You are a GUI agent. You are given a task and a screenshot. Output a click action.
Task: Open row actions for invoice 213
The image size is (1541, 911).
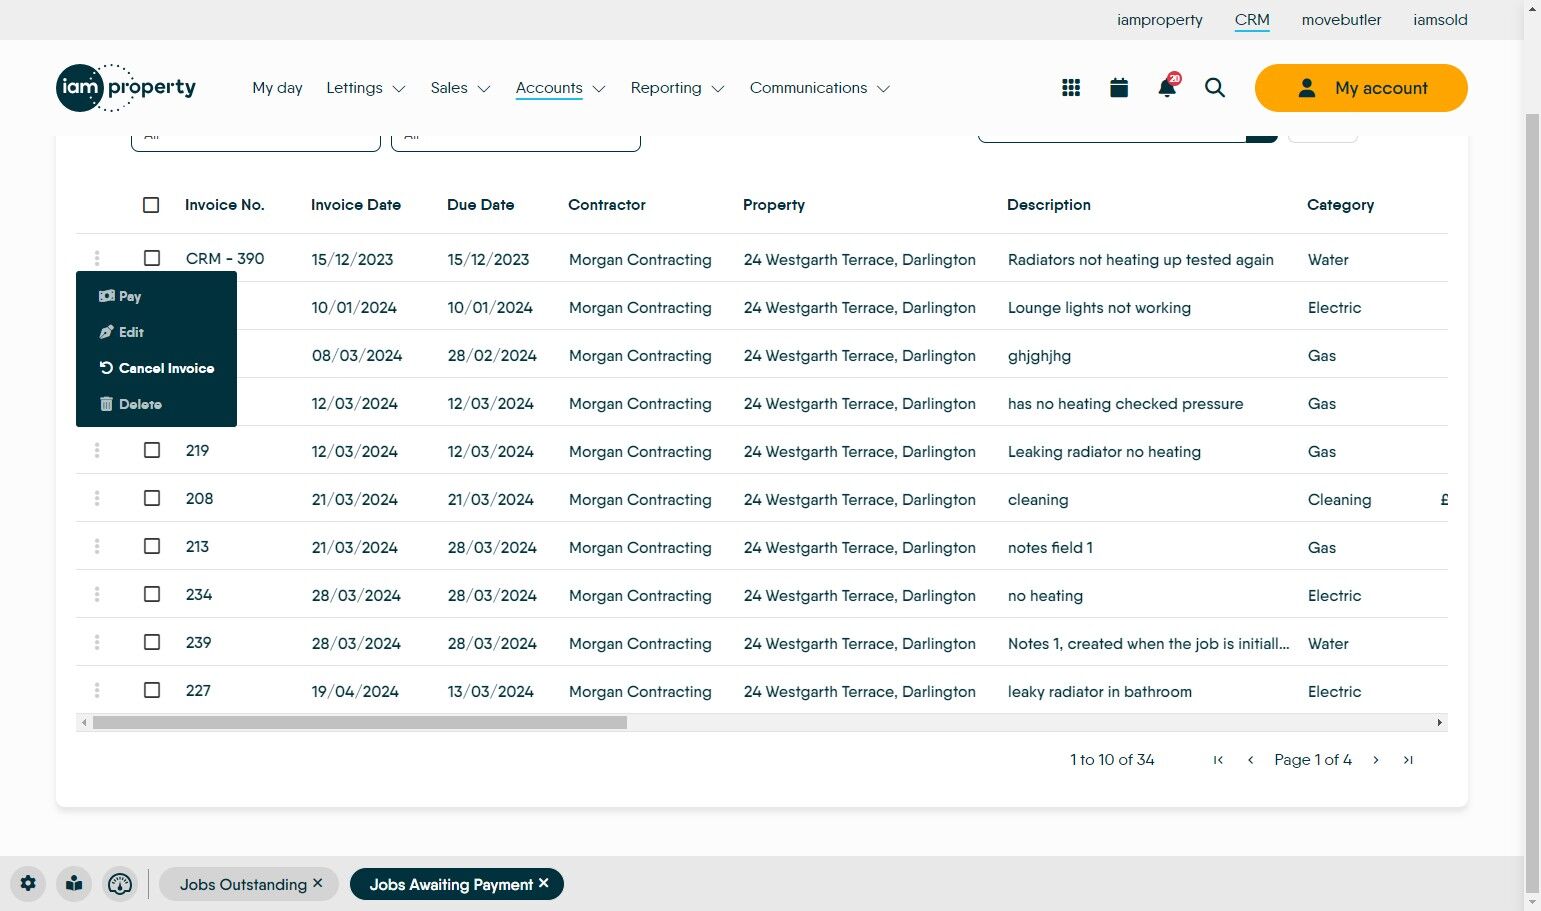point(97,546)
